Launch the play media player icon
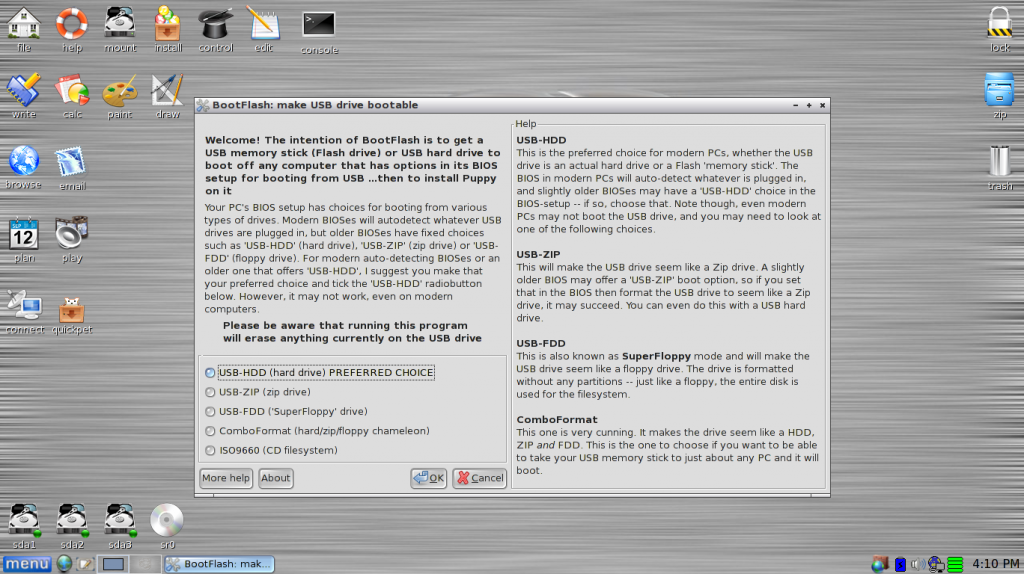This screenshot has height=574, width=1024. (72, 232)
